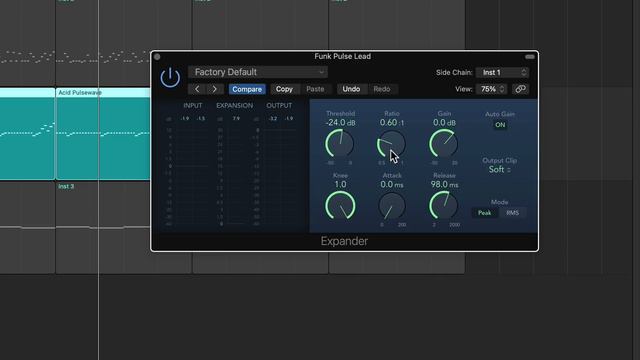Click the Copy button

point(284,89)
